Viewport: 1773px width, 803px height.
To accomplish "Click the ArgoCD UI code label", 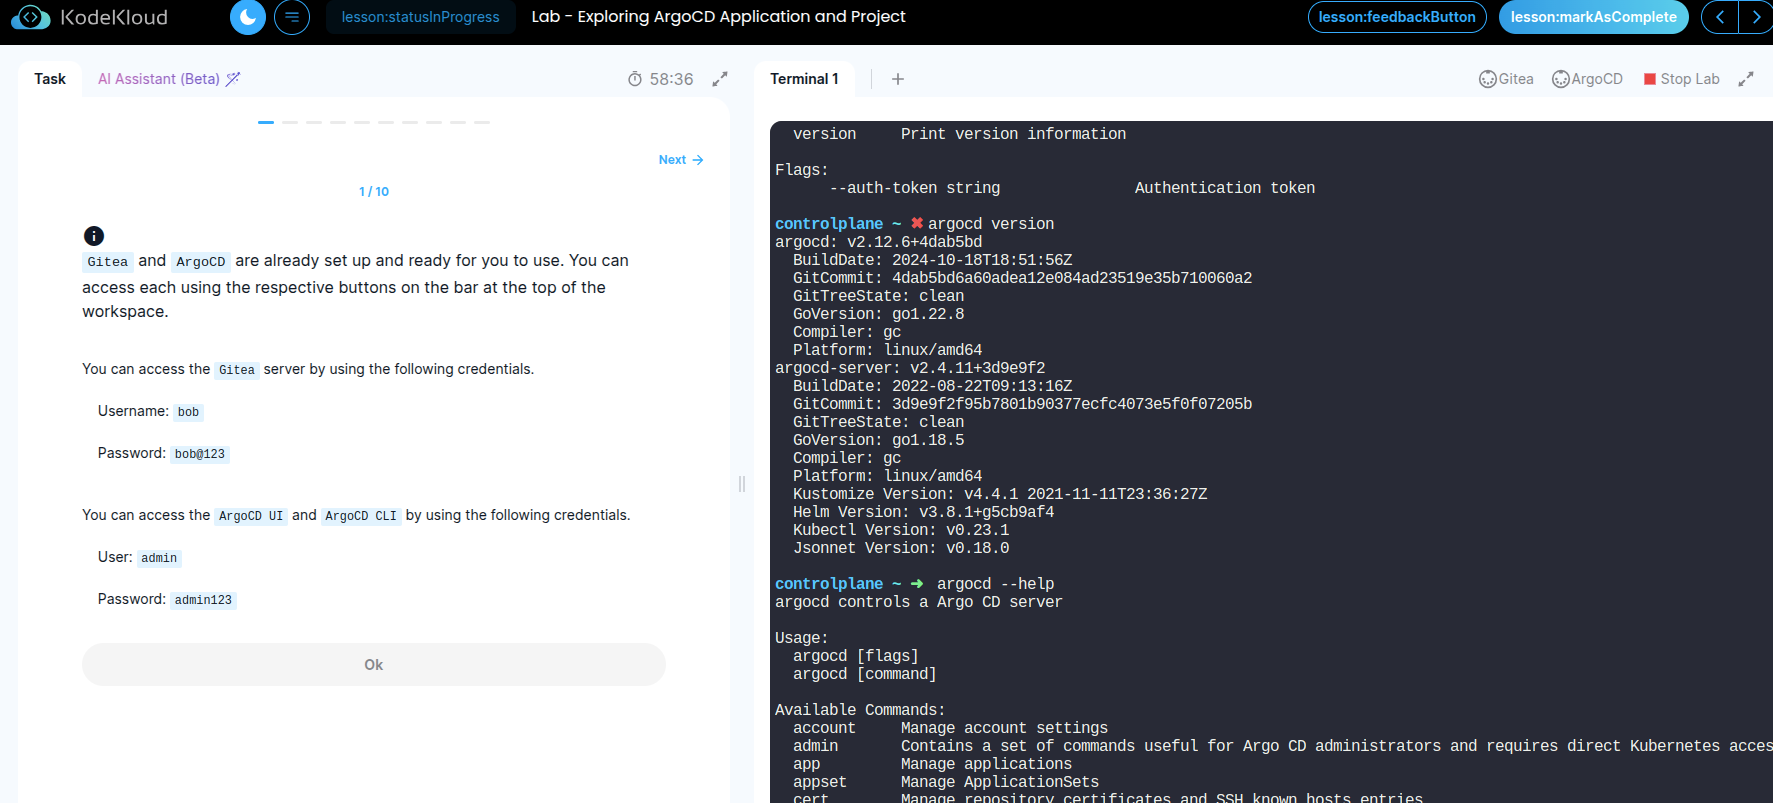I will [x=251, y=516].
